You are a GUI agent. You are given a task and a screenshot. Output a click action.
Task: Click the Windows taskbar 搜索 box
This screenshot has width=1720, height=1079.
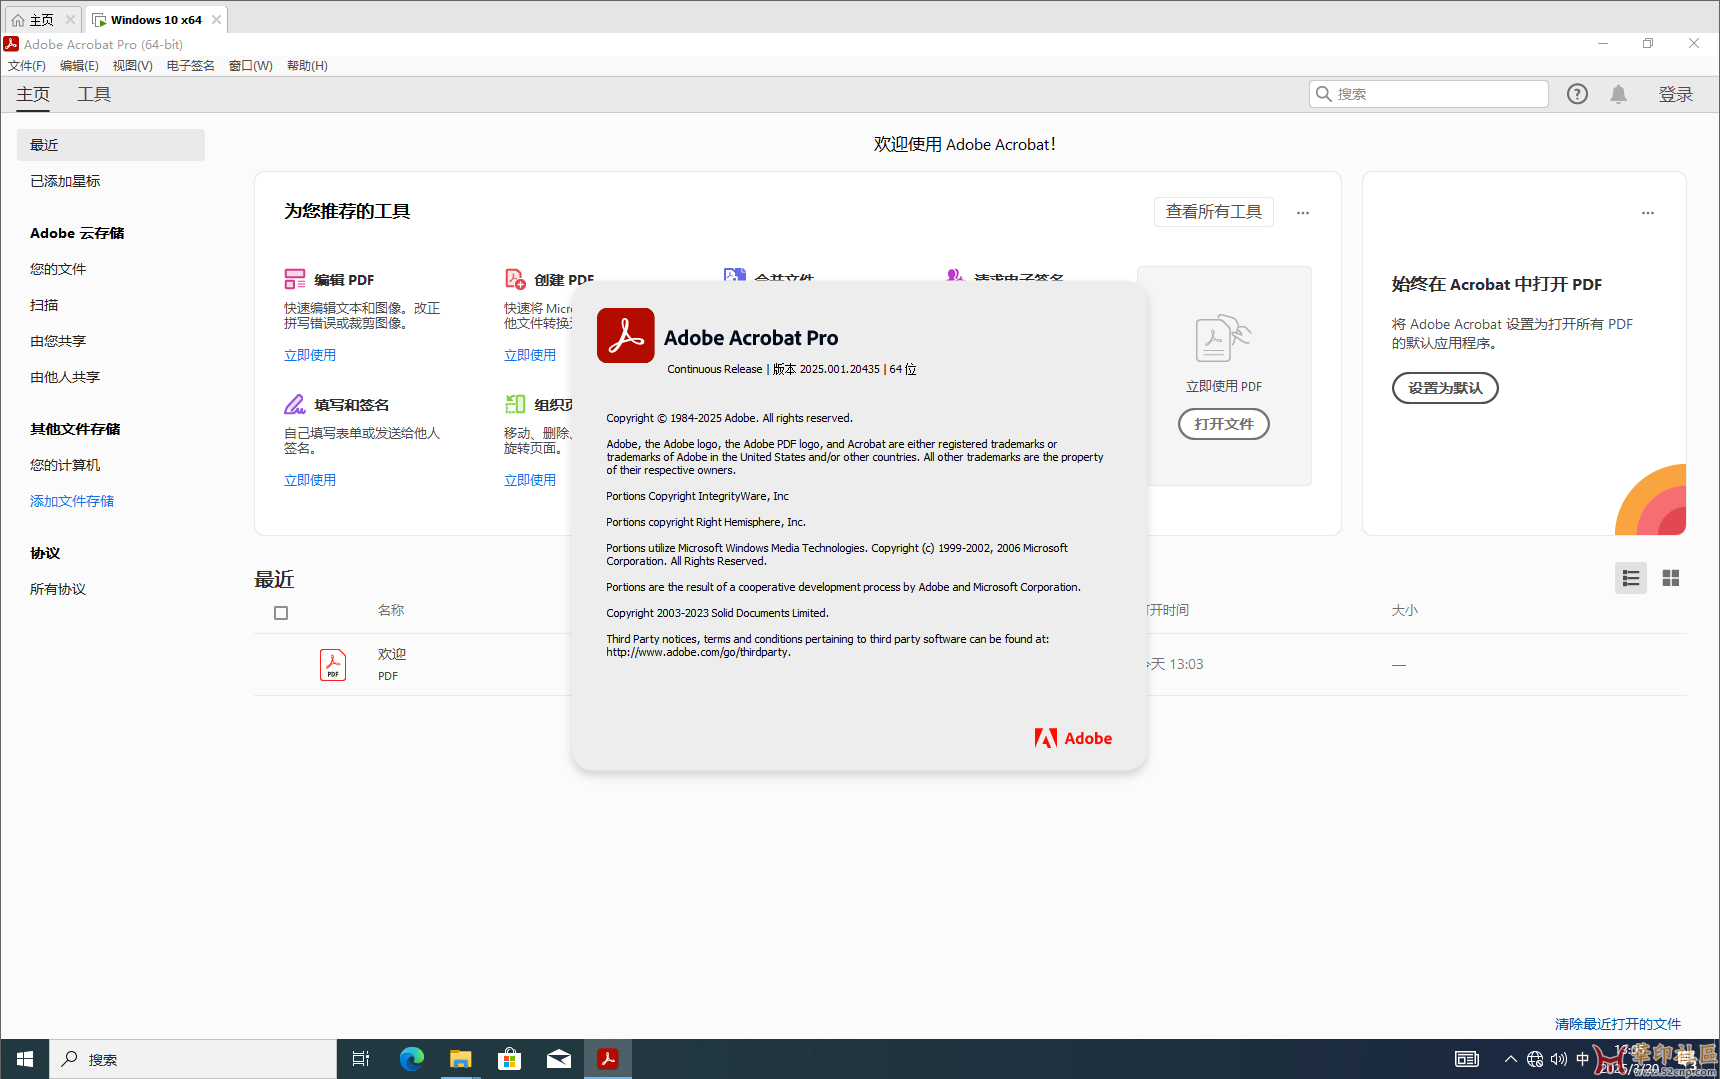point(192,1059)
